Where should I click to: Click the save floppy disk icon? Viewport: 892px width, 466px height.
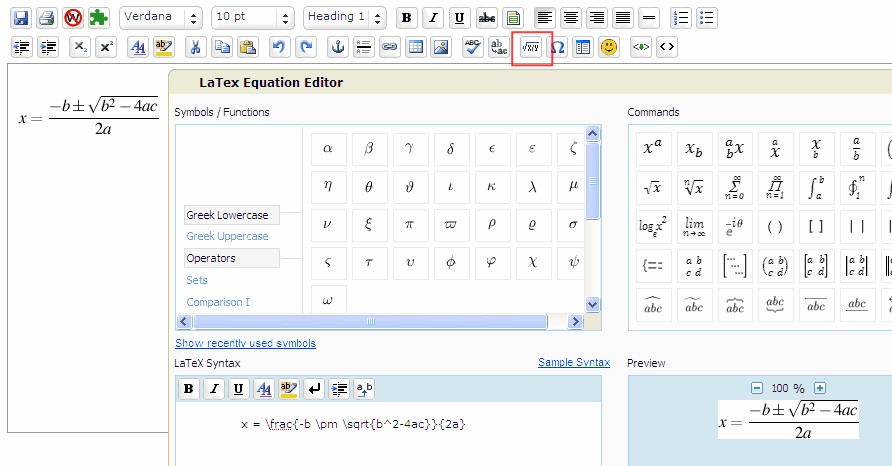tap(20, 17)
